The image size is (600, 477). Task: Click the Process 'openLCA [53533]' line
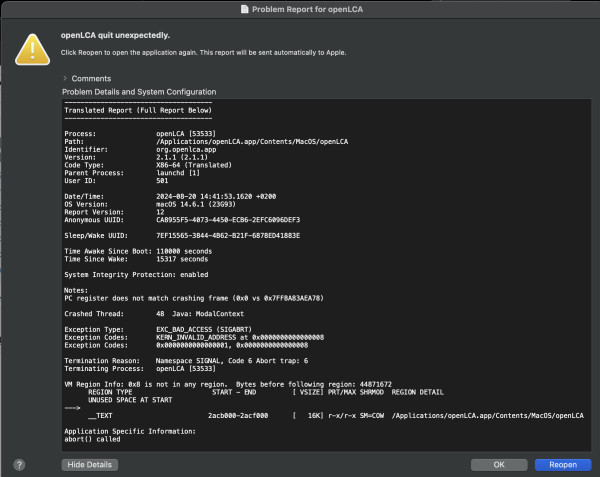coord(140,133)
